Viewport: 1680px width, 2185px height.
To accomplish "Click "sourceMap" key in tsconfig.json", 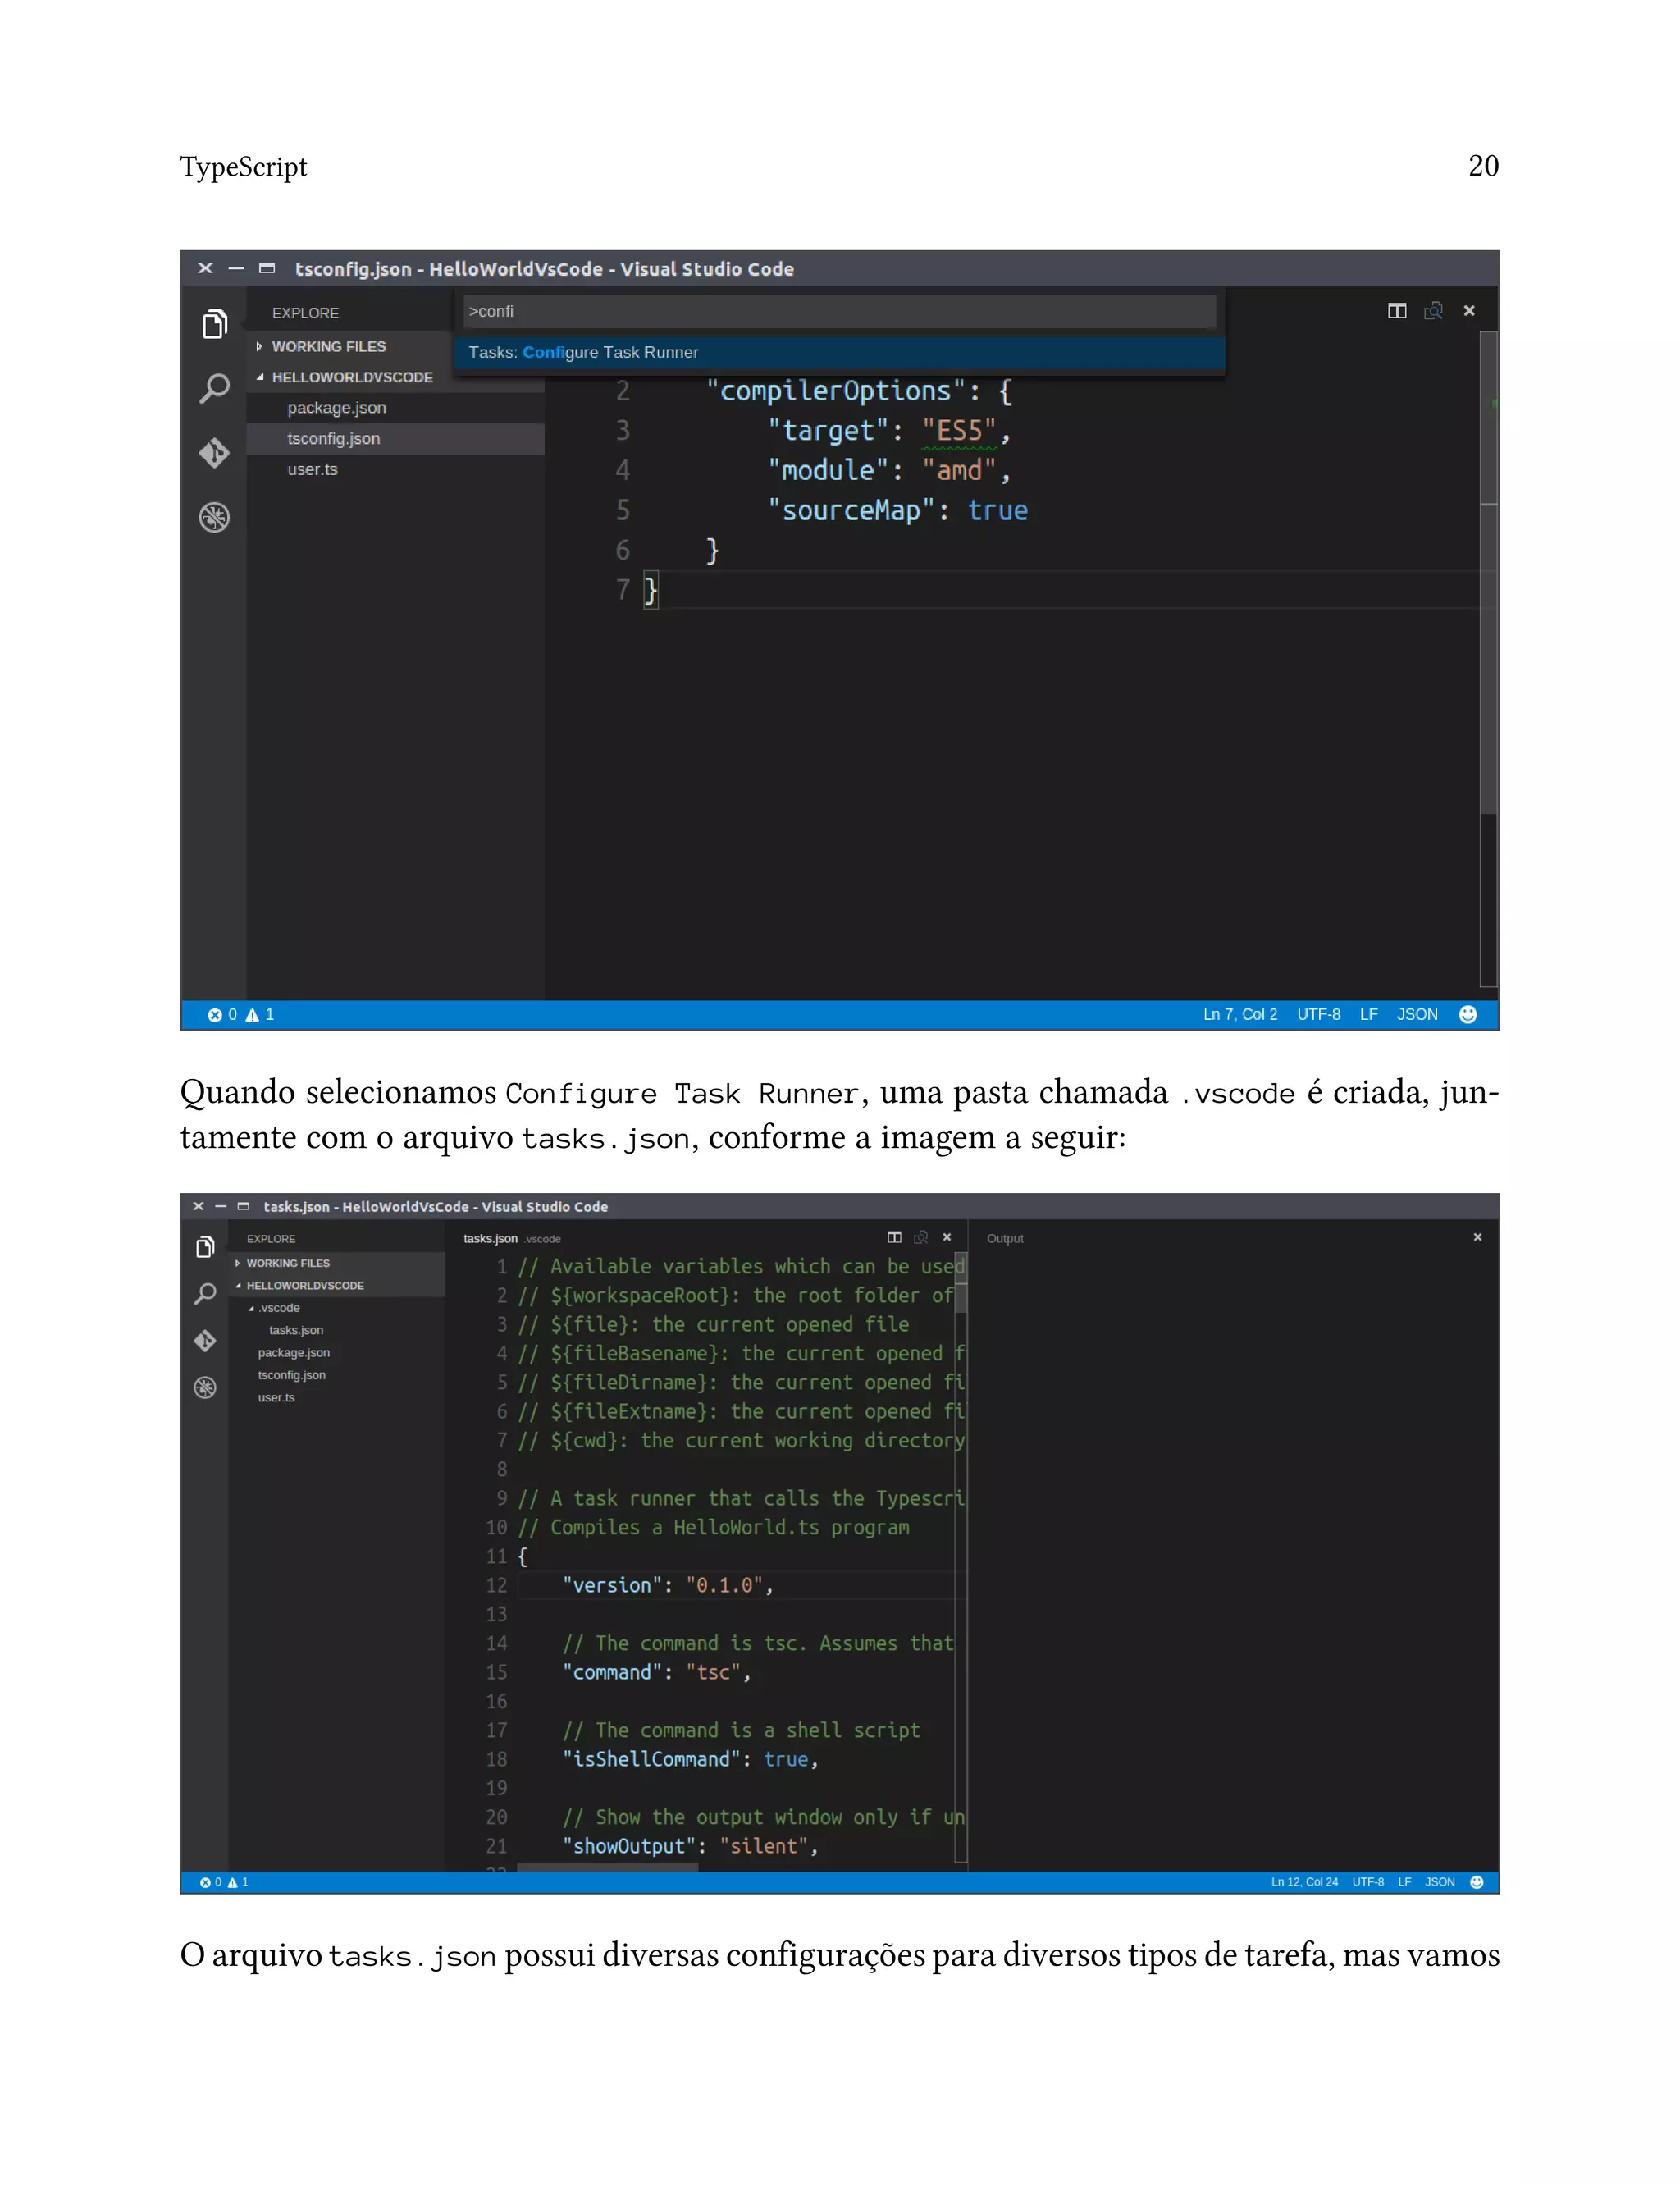I will 851,510.
